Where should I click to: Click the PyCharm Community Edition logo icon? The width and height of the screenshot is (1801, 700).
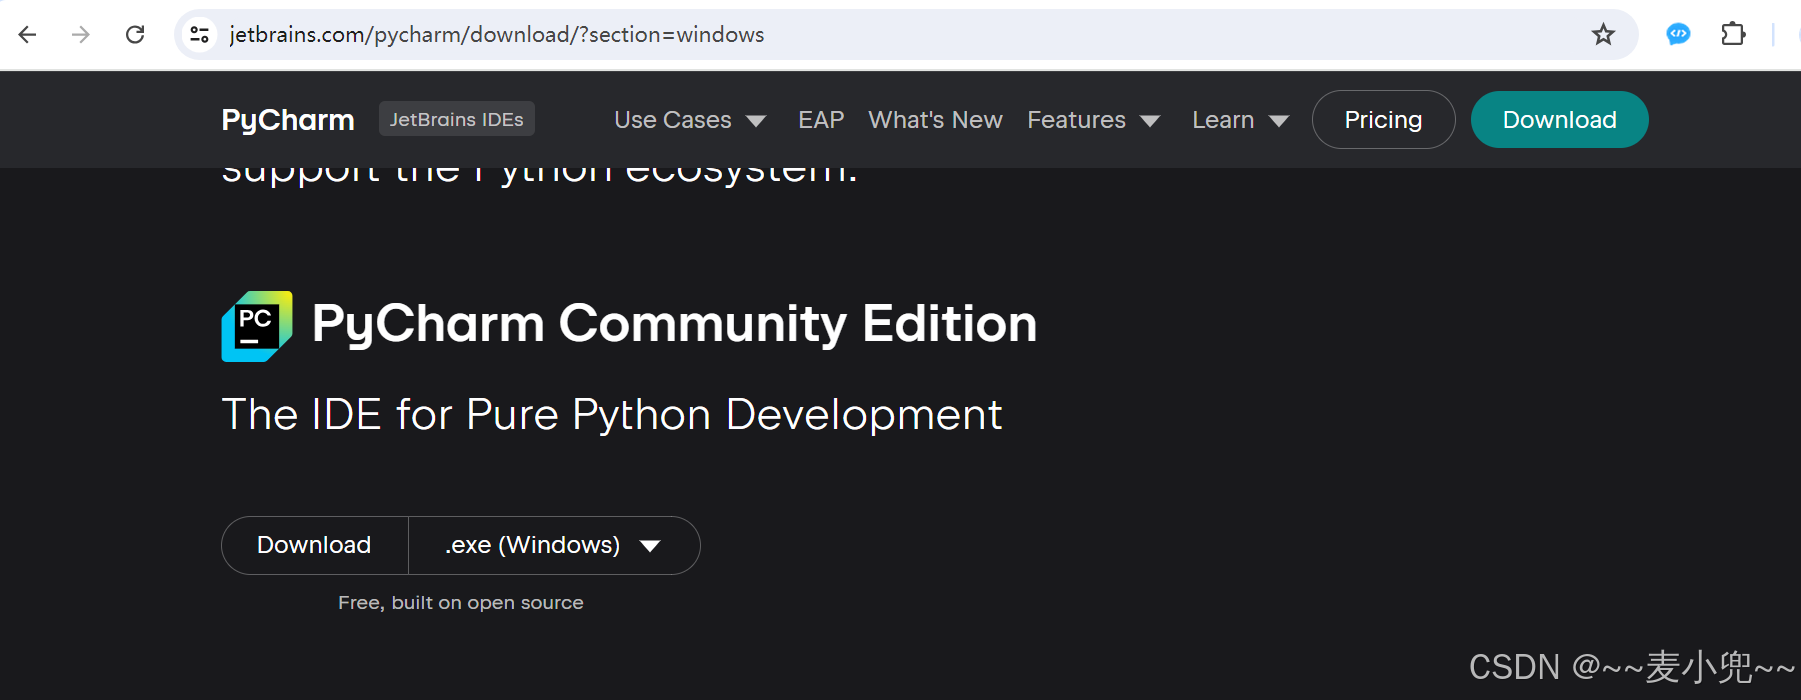pyautogui.click(x=257, y=326)
